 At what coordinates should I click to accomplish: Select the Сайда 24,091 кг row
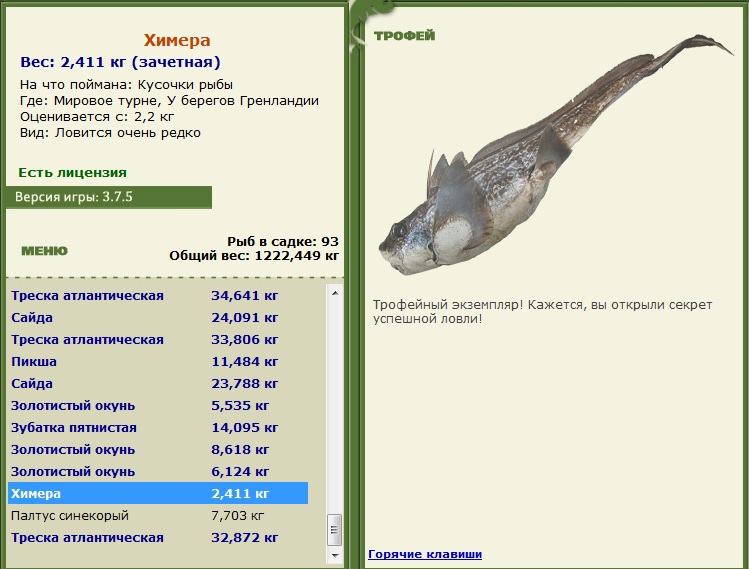coord(158,318)
